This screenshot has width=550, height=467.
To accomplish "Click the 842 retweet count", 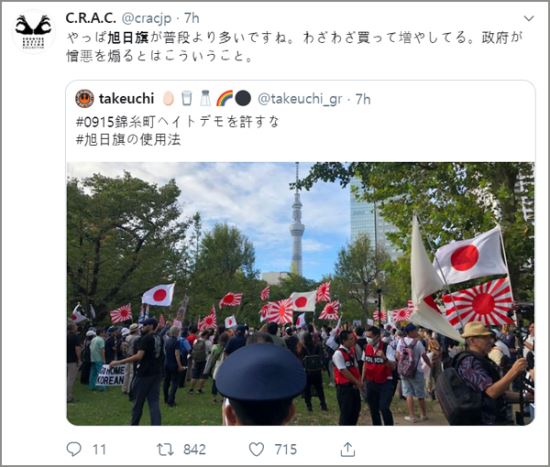I will coord(195,449).
